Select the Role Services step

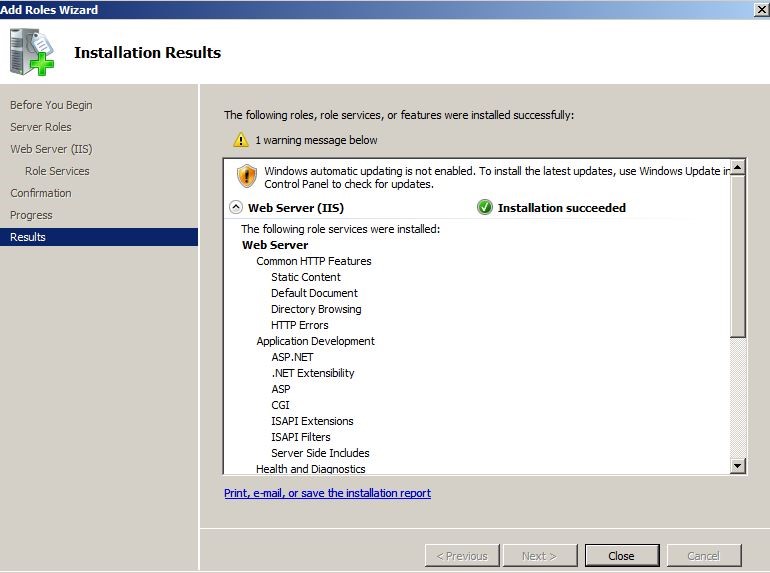(x=57, y=171)
